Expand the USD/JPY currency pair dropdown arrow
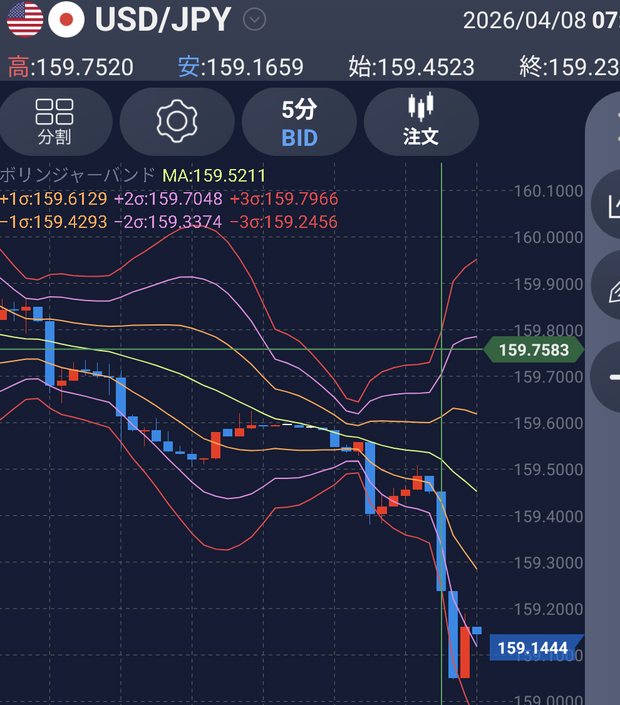 (x=254, y=20)
